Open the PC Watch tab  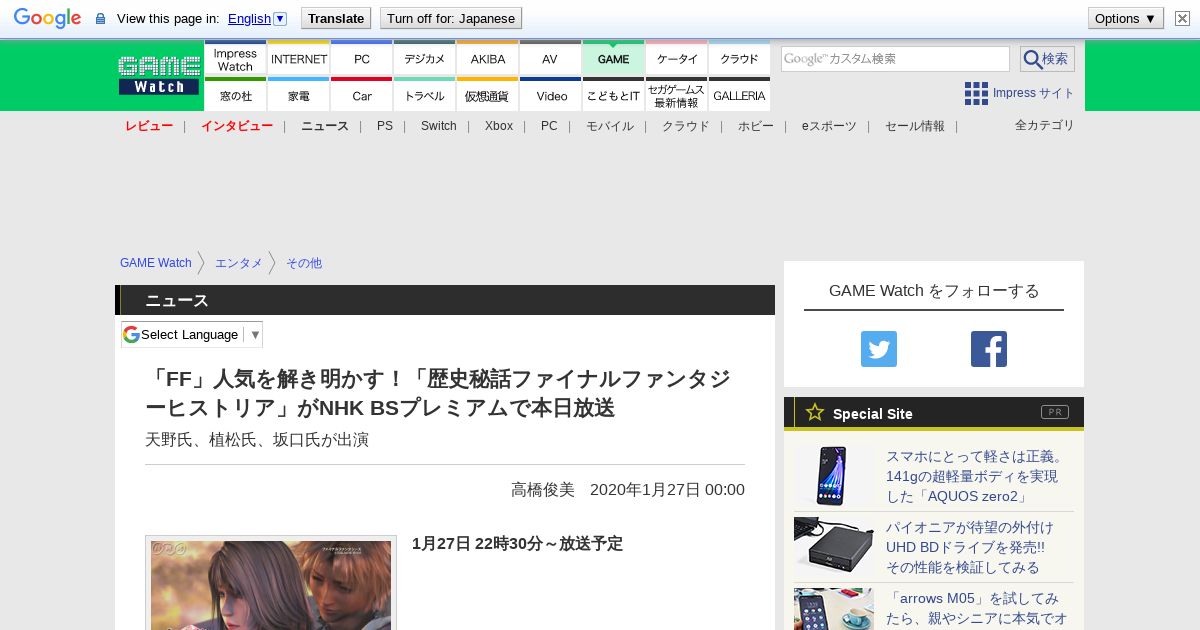pos(362,58)
